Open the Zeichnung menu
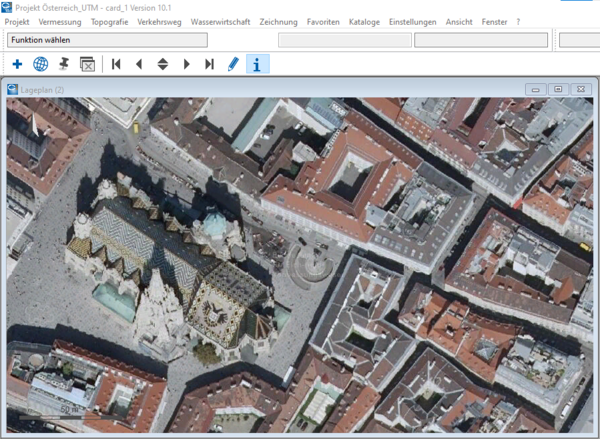 (279, 22)
